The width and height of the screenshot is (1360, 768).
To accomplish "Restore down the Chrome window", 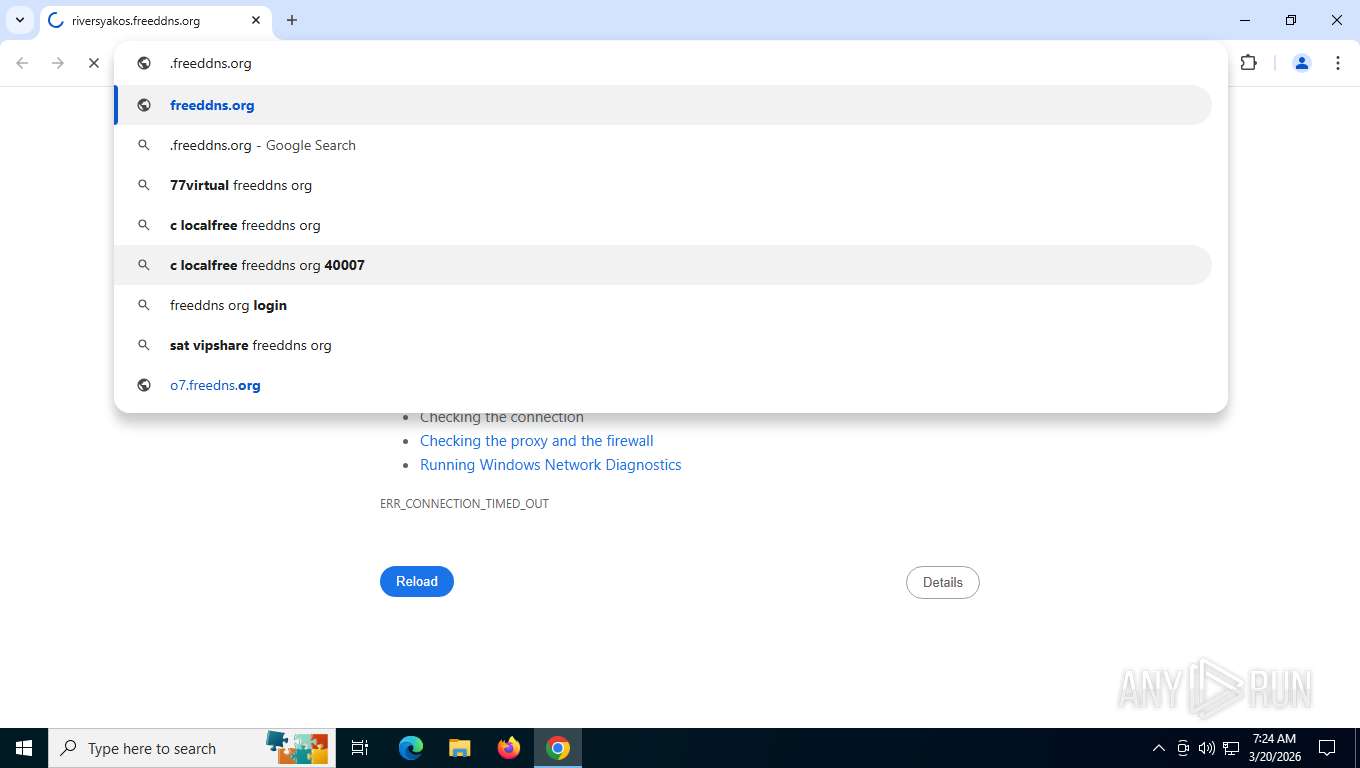I will pyautogui.click(x=1291, y=20).
